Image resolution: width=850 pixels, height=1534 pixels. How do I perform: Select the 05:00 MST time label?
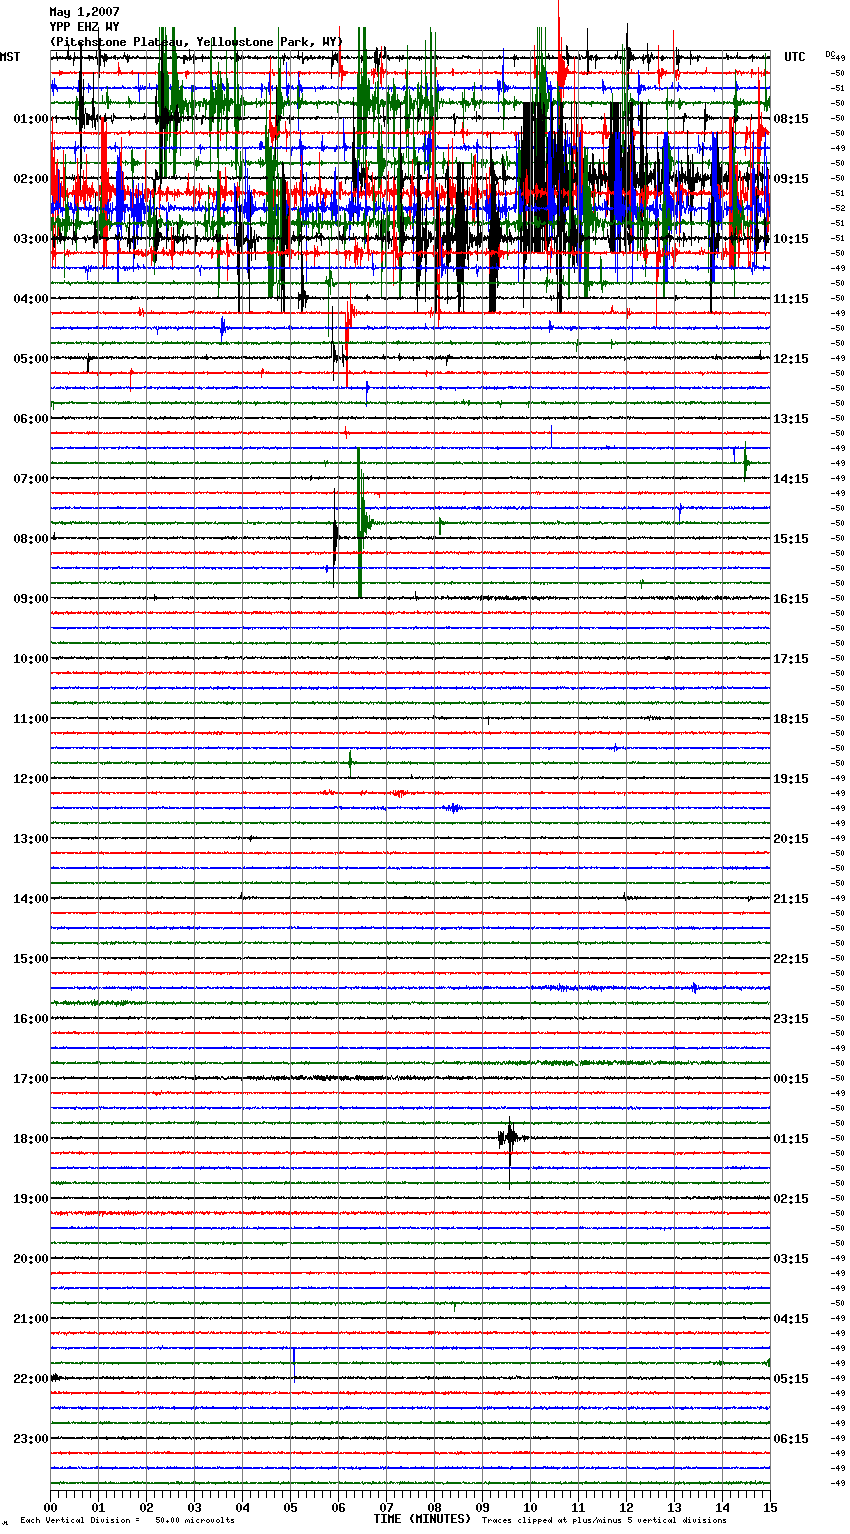coord(31,359)
